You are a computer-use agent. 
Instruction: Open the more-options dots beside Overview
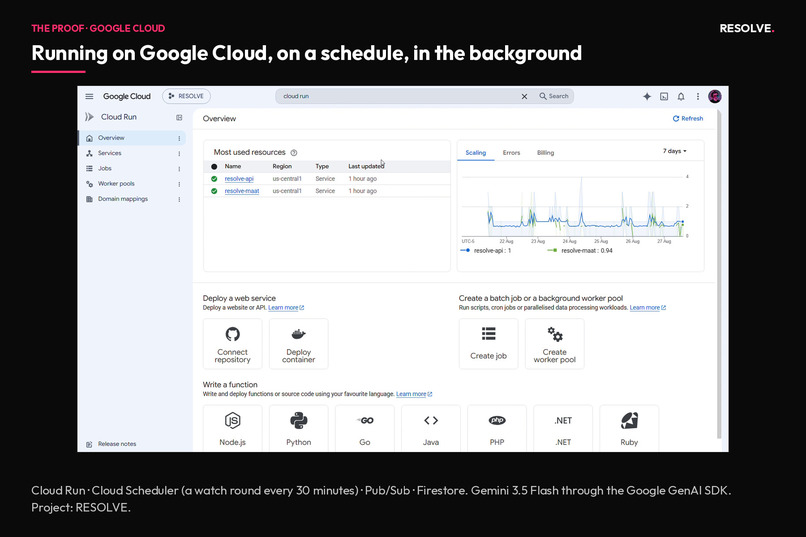179,138
